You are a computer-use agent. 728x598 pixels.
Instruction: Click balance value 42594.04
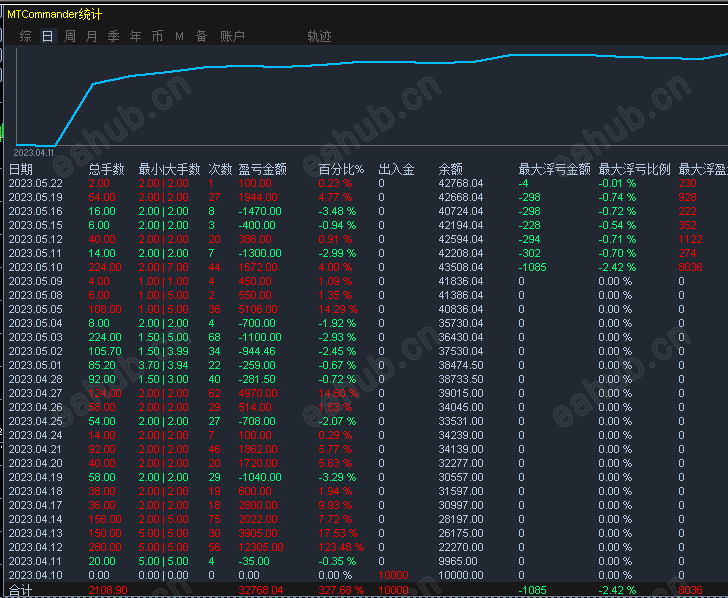point(461,239)
